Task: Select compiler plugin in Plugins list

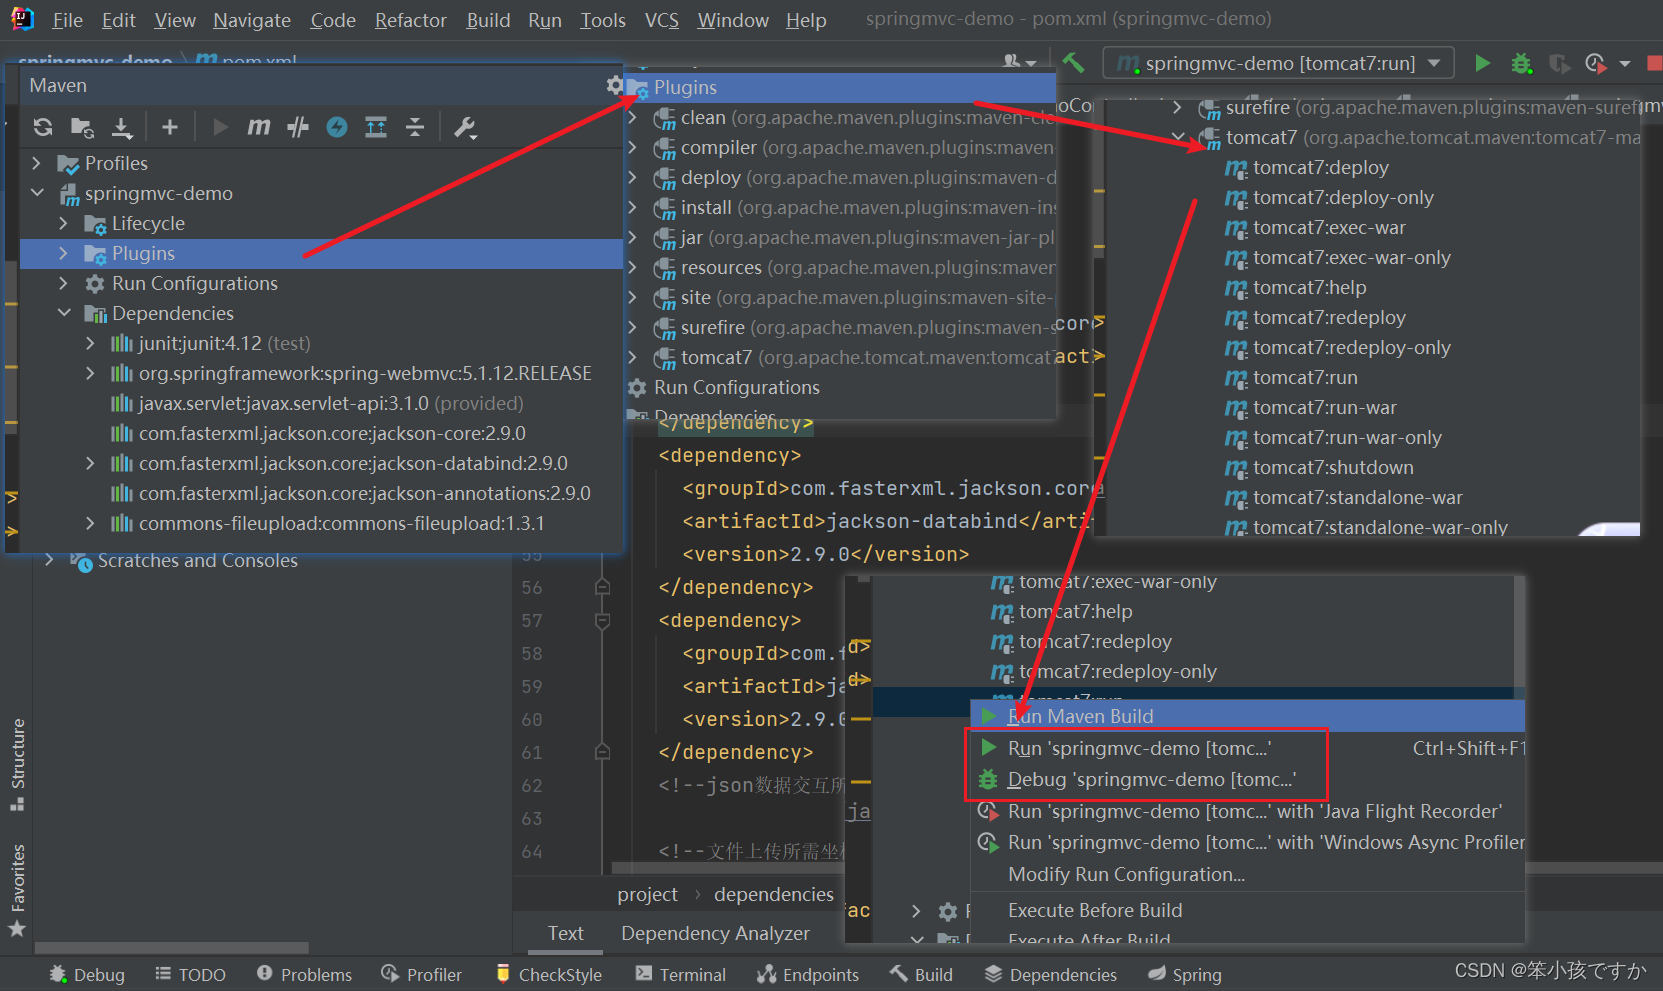Action: (x=841, y=148)
